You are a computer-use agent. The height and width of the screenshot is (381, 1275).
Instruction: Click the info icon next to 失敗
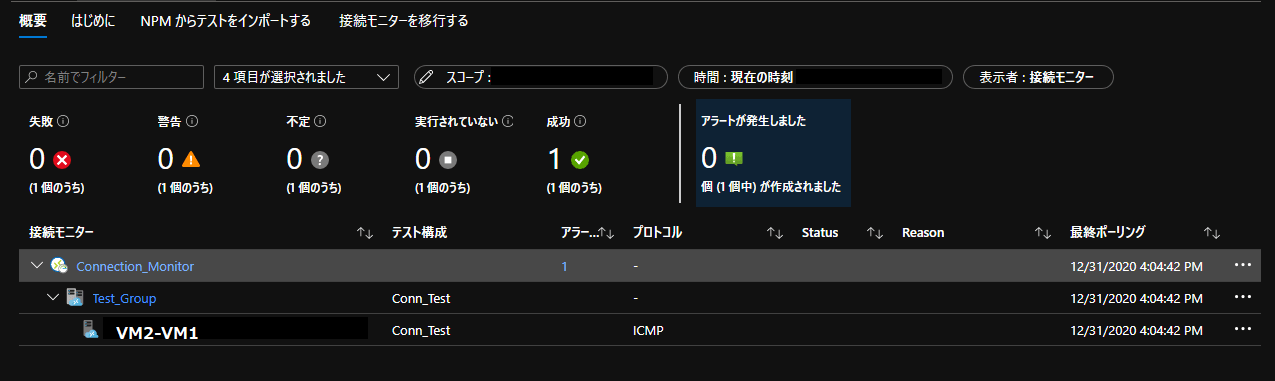click(x=63, y=122)
